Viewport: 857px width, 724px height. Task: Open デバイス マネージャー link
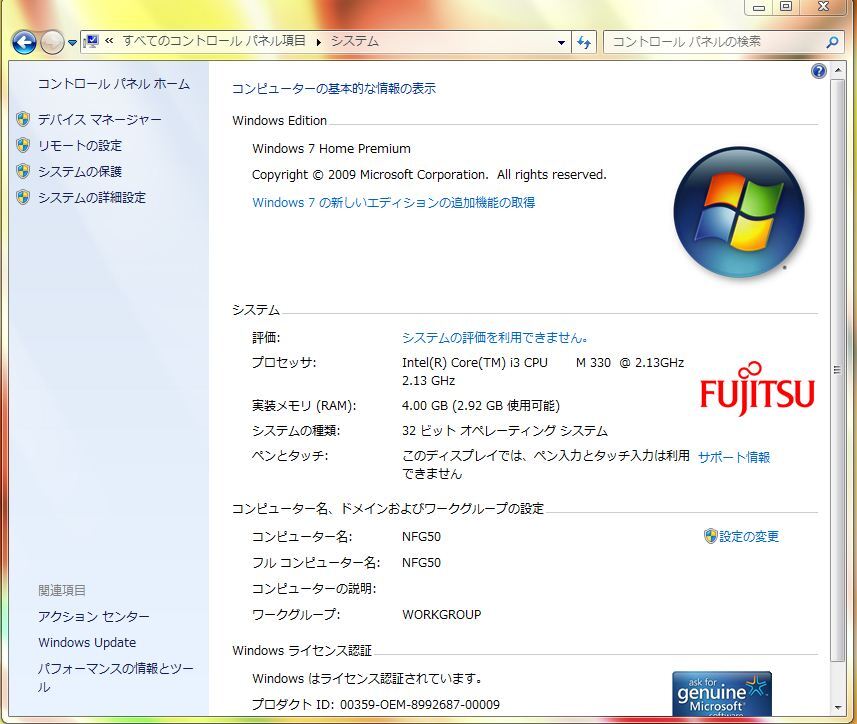99,120
